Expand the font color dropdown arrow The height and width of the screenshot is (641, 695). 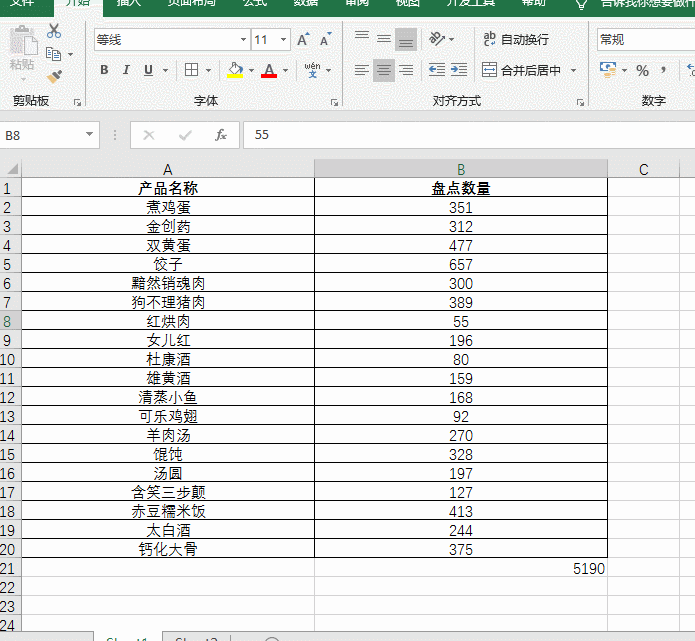(285, 70)
